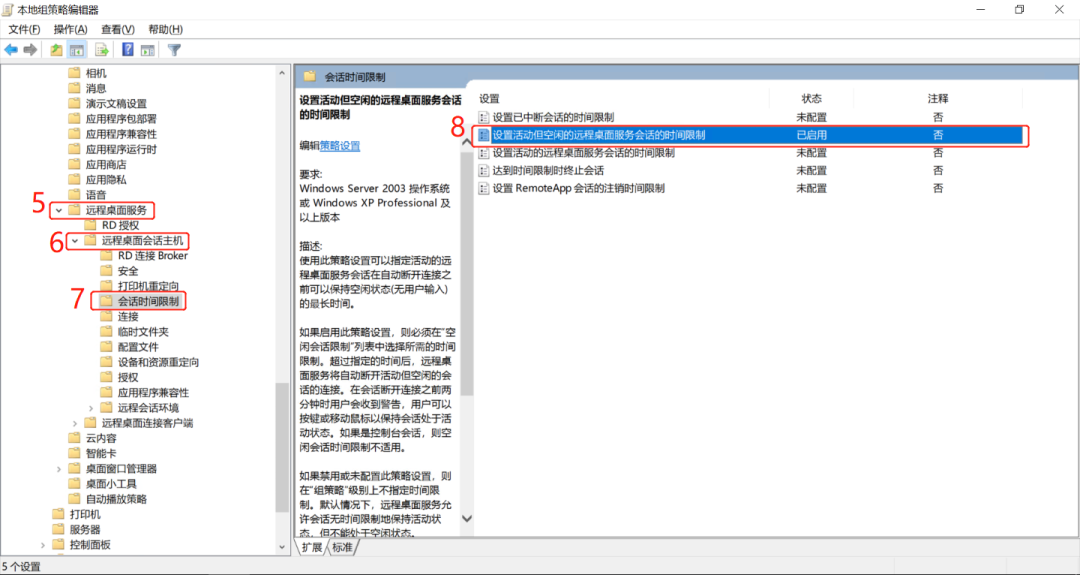This screenshot has height=575, width=1080.
Task: Select 达到时间限制时终止会话 policy
Action: coord(548,170)
